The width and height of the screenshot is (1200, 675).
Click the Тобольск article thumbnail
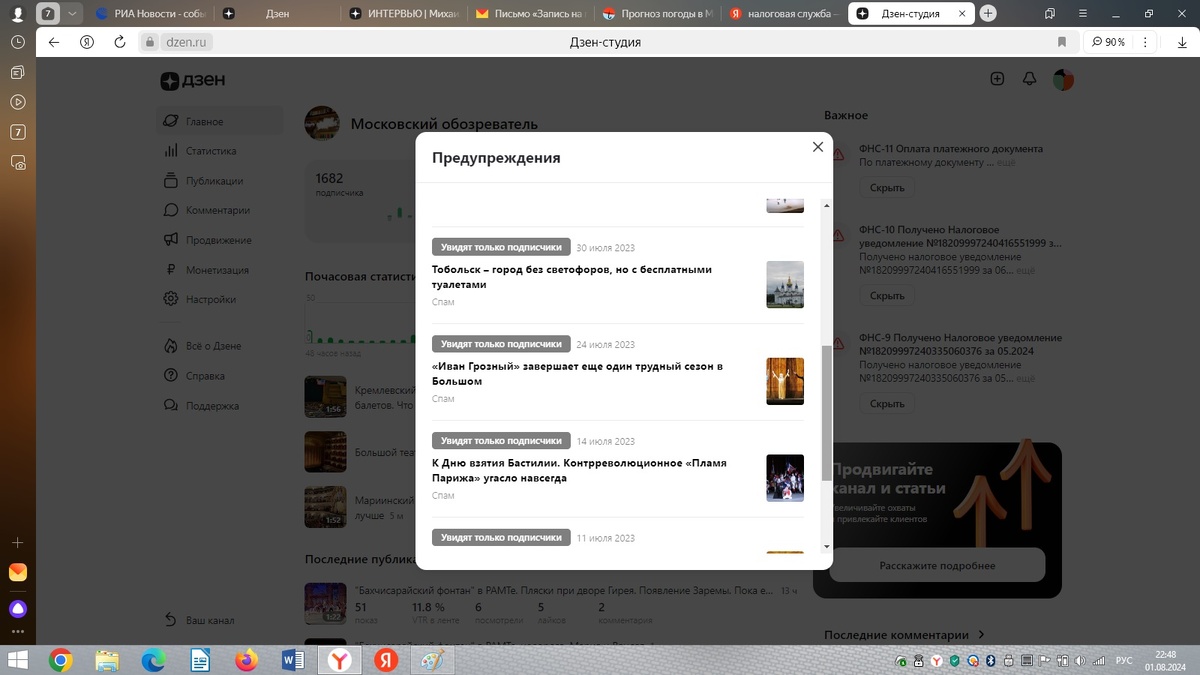click(x=785, y=284)
